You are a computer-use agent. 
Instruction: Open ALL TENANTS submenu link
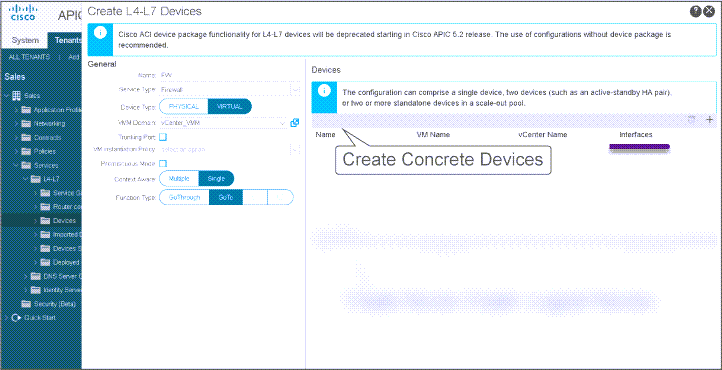click(29, 57)
